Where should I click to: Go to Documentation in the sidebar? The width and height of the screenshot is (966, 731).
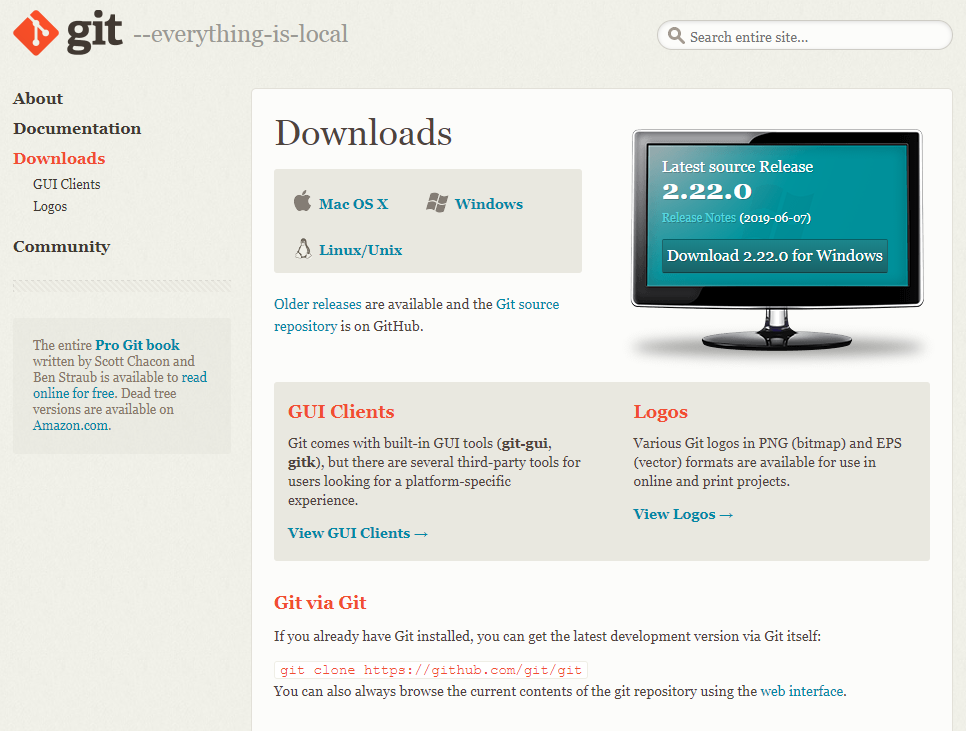click(x=77, y=128)
